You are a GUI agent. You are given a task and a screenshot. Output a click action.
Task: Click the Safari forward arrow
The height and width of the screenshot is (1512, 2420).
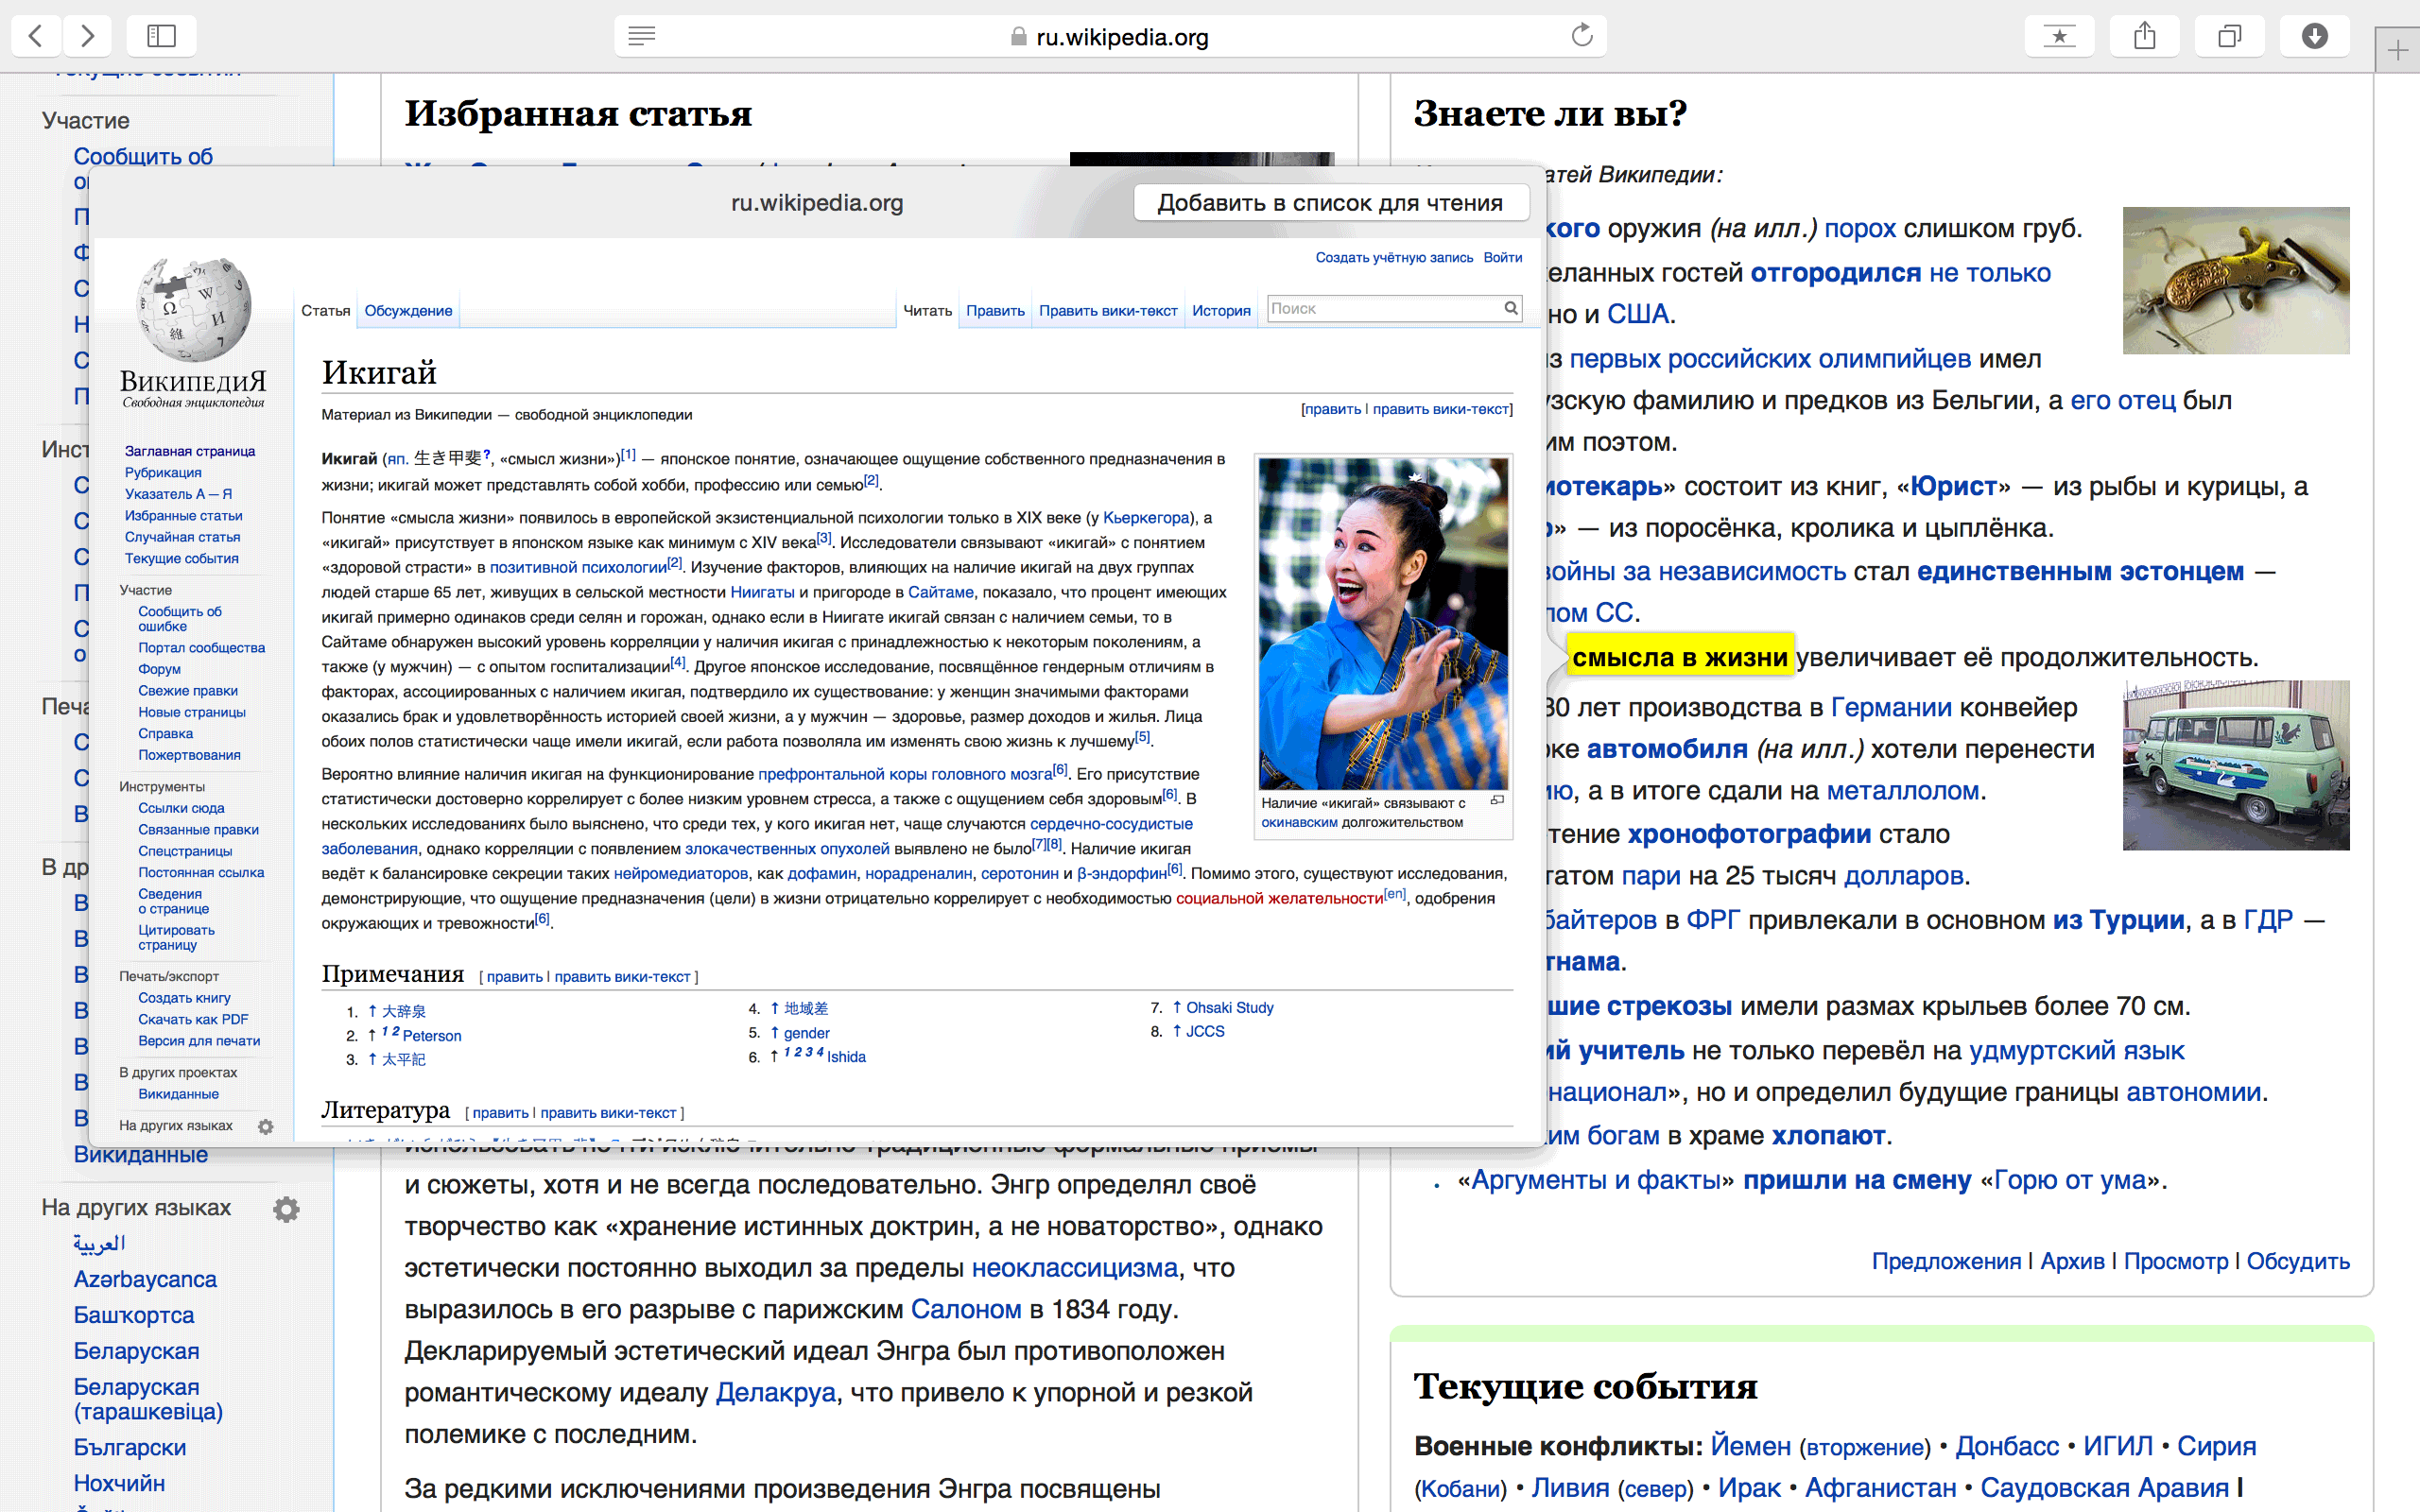pyautogui.click(x=87, y=36)
